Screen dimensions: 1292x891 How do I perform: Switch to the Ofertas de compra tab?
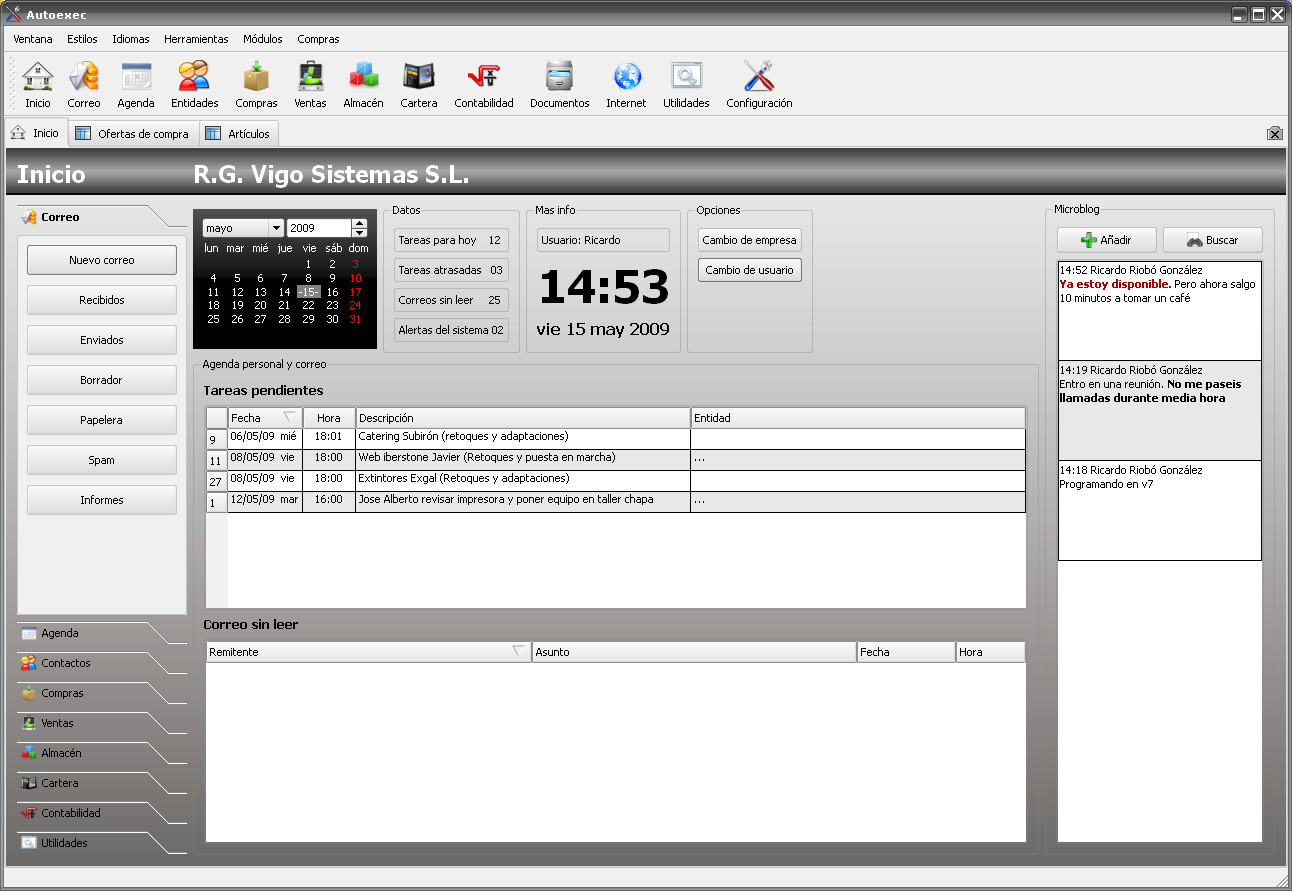(132, 133)
